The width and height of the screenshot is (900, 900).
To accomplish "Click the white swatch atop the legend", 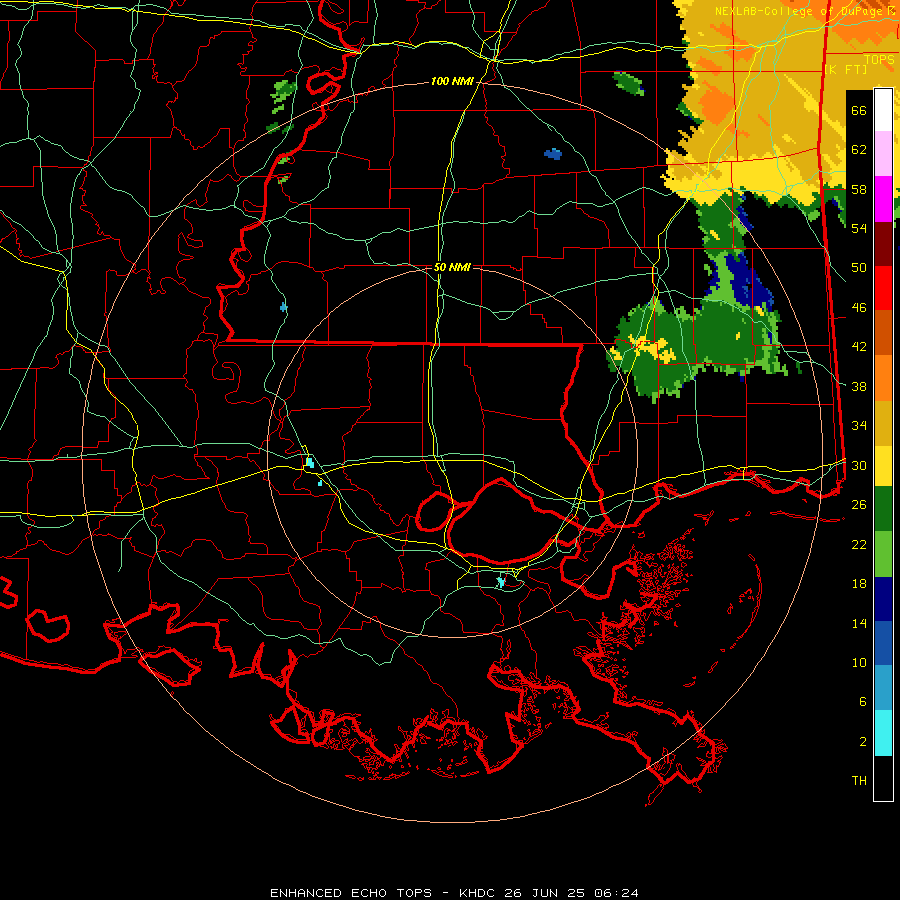I will point(883,110).
